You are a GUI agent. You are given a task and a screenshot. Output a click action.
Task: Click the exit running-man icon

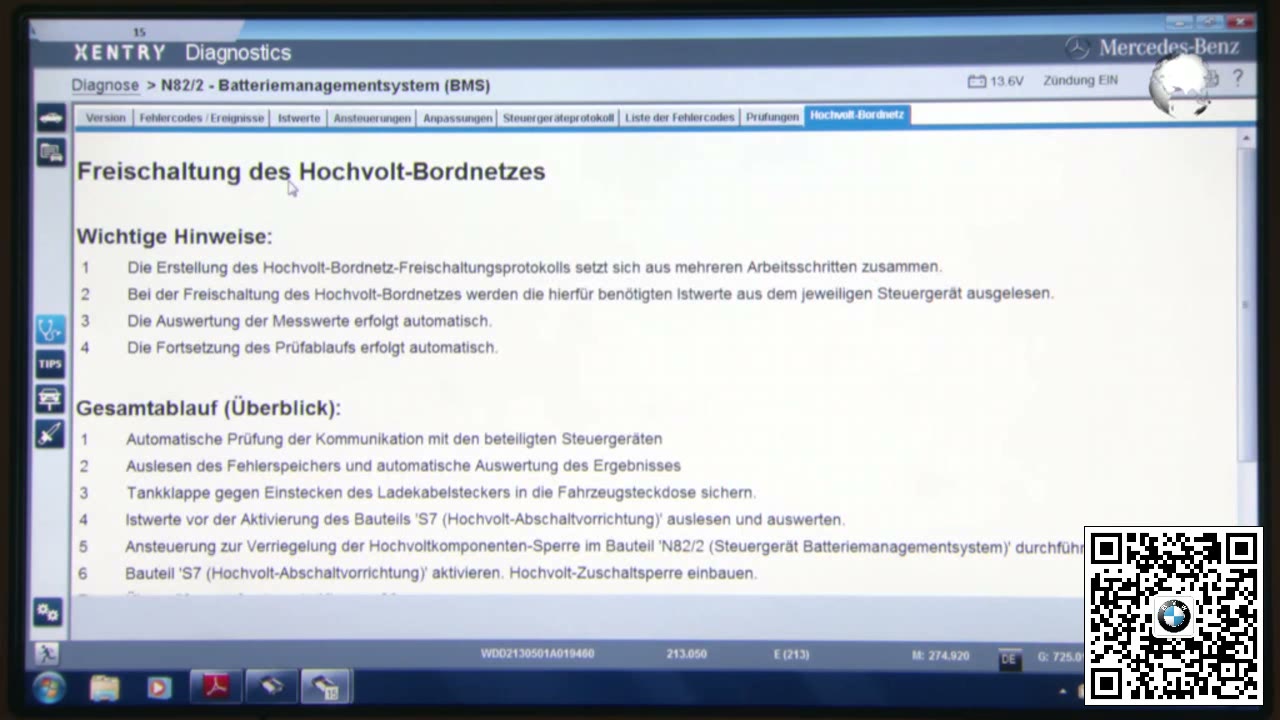[46, 653]
